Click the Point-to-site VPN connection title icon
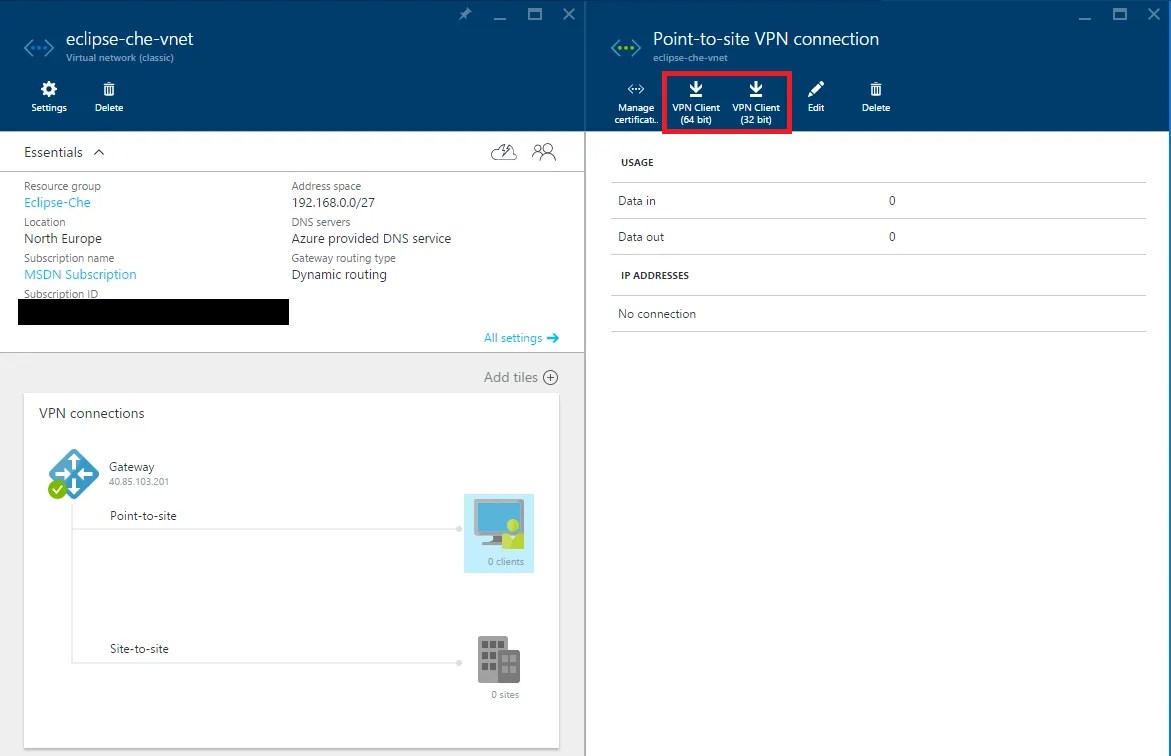This screenshot has height=756, width=1171. point(626,49)
